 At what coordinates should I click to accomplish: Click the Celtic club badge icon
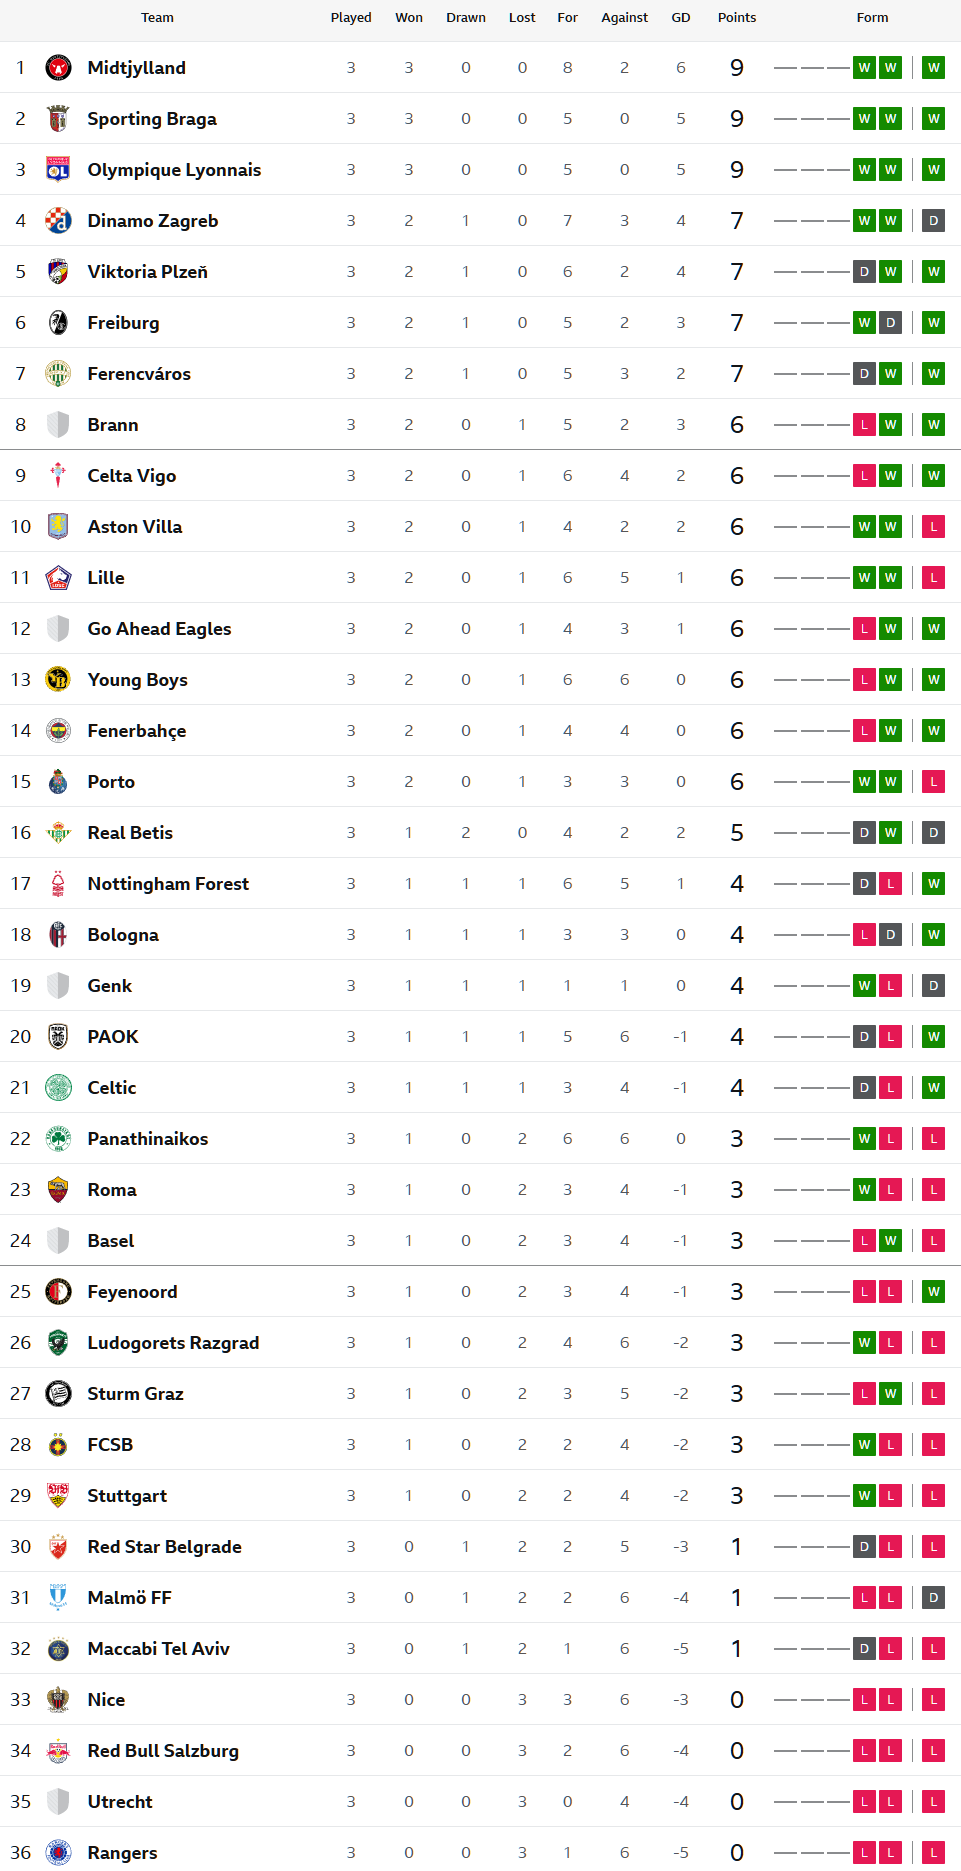tap(58, 1088)
